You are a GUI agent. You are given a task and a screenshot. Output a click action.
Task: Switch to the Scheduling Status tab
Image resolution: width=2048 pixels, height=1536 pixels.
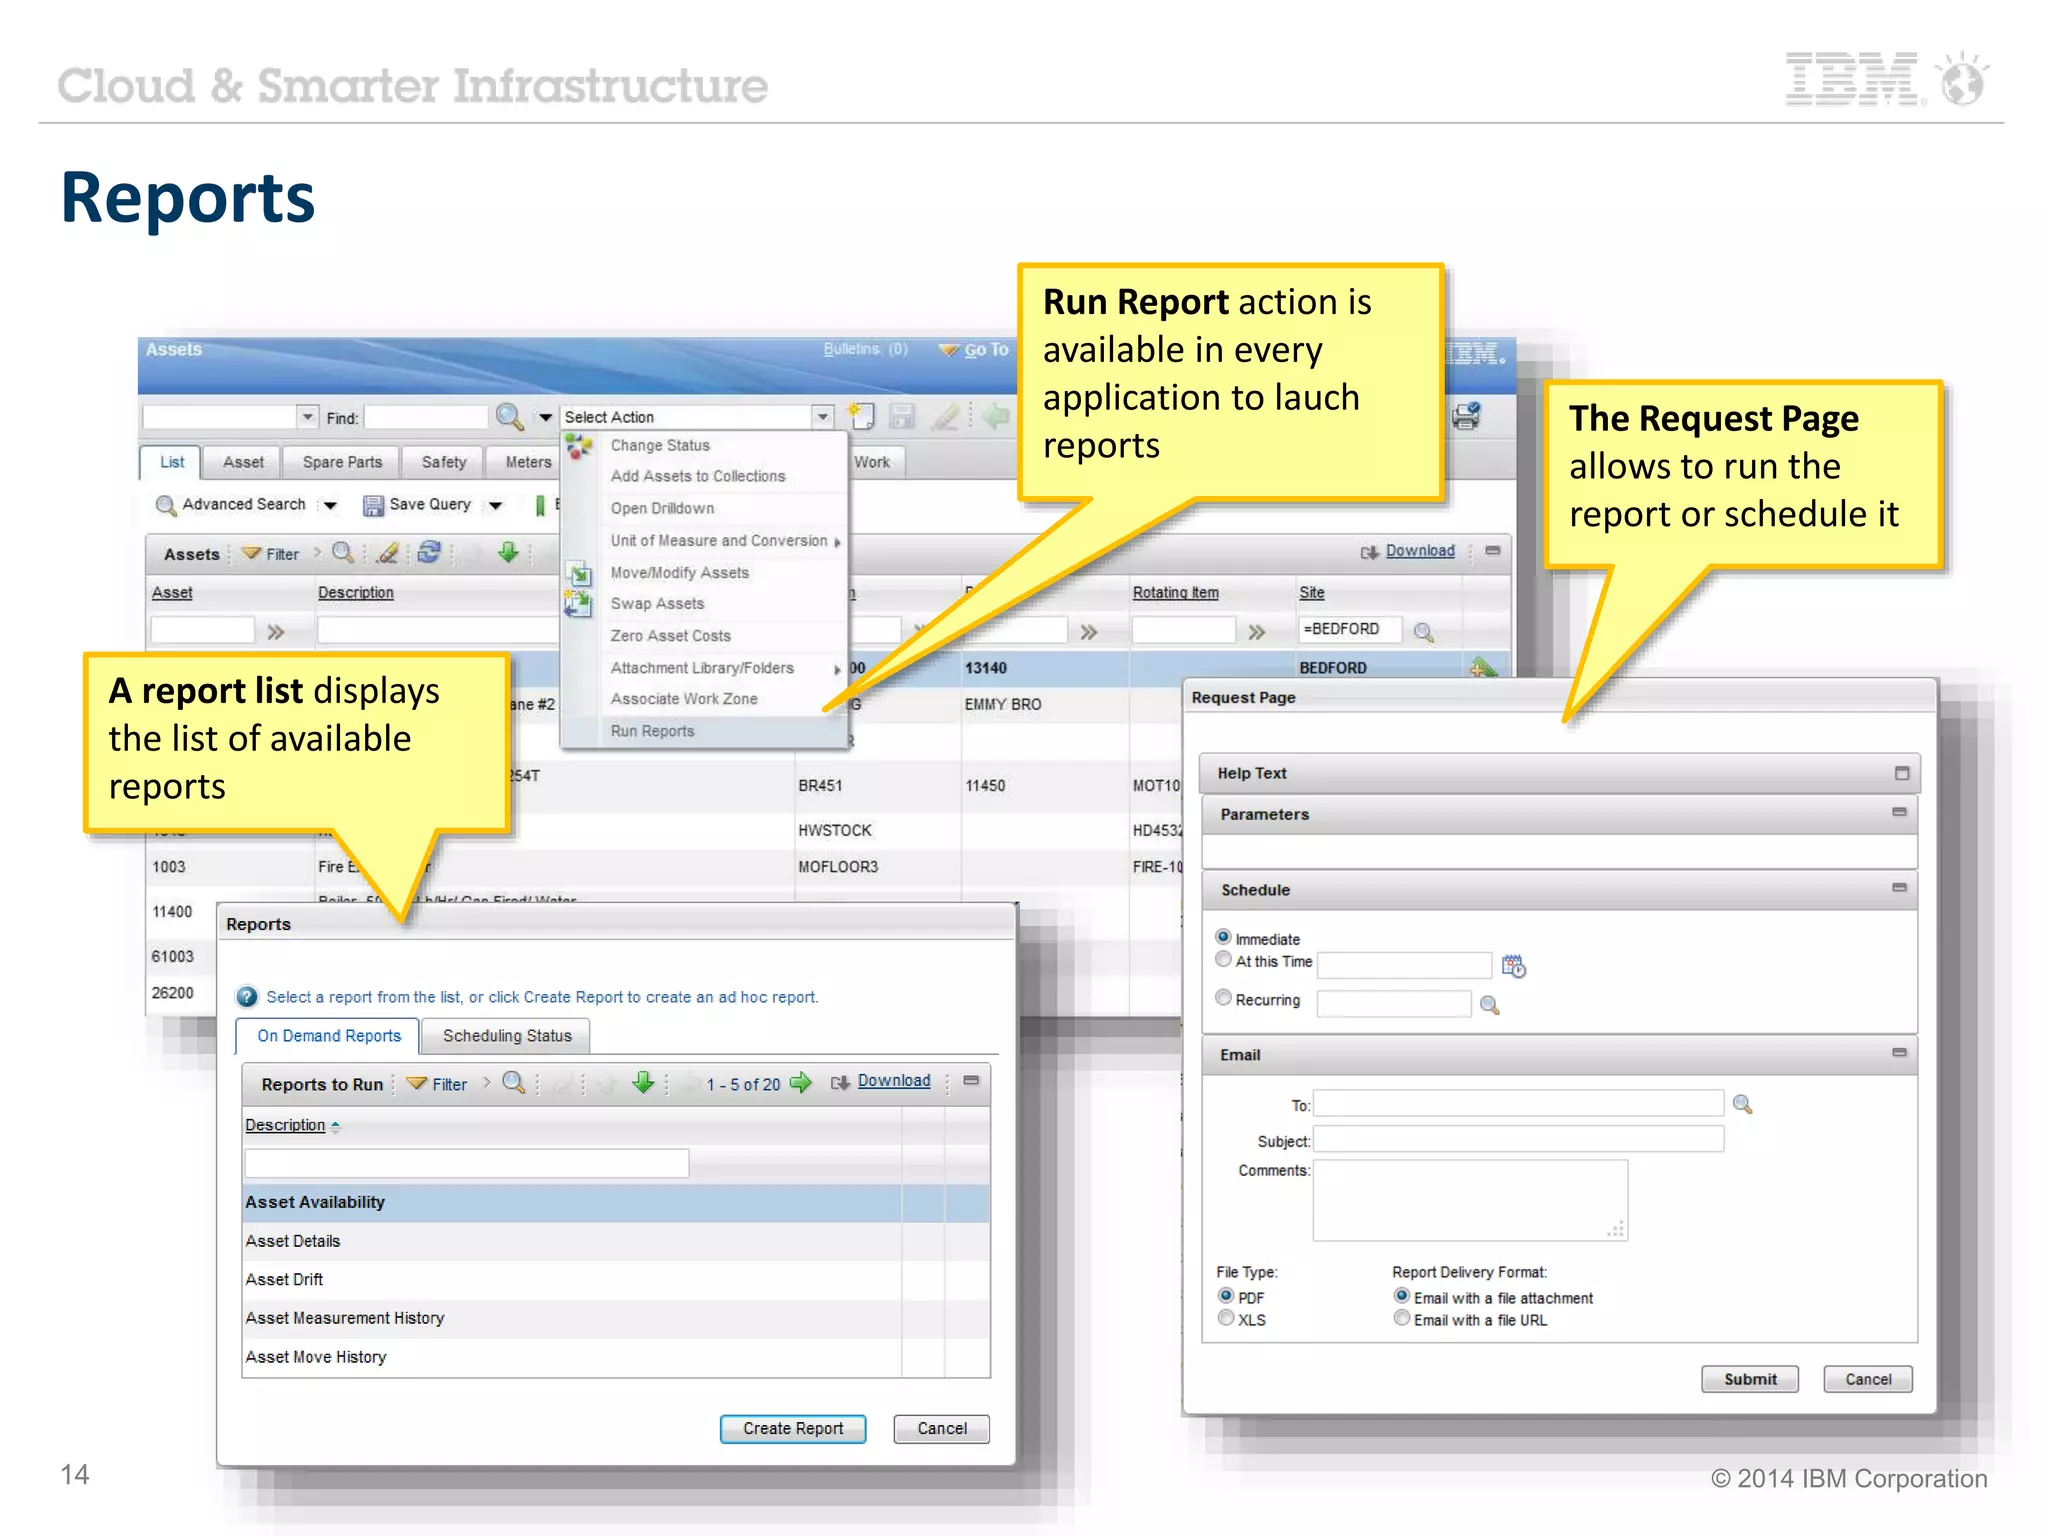pyautogui.click(x=507, y=1036)
